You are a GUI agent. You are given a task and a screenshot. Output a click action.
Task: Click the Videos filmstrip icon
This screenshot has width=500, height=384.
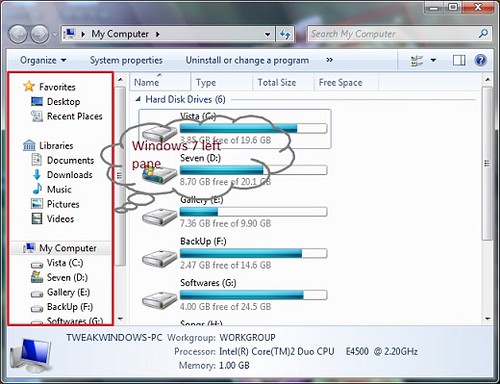pyautogui.click(x=37, y=219)
